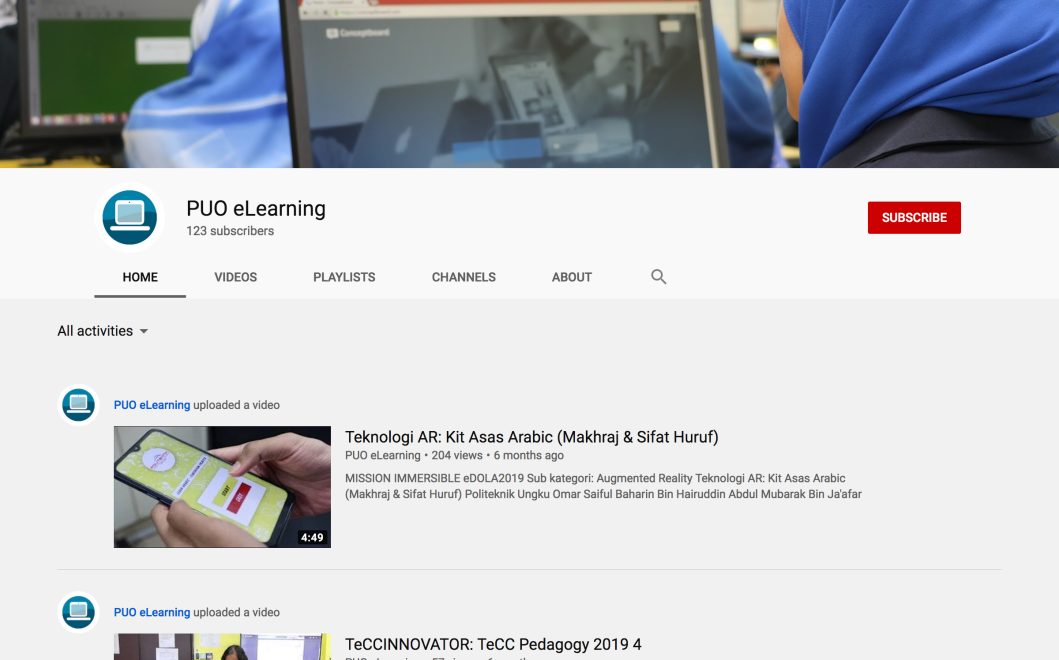Click the PUO eLearning link in second activity header
The width and height of the screenshot is (1059, 660).
pos(152,612)
